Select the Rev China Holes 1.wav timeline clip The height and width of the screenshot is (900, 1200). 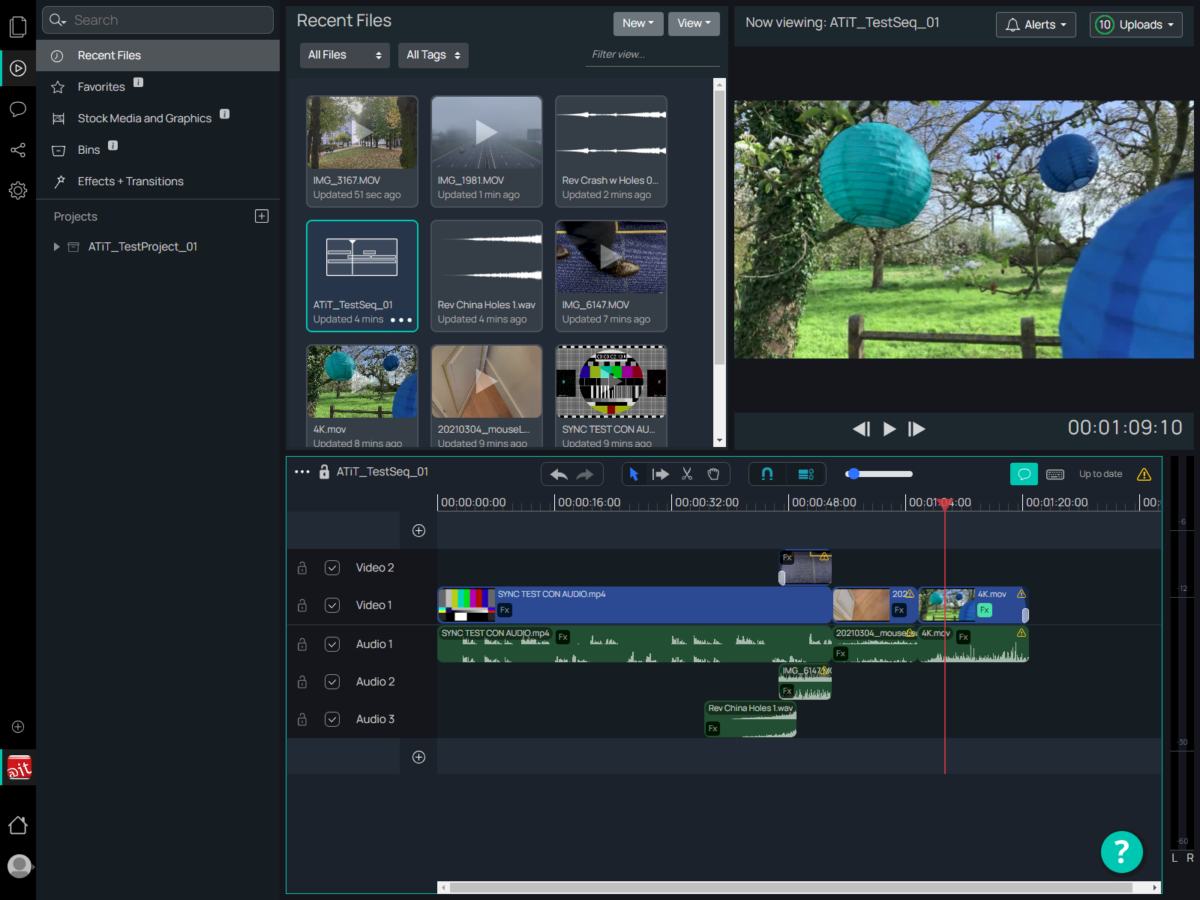(x=751, y=719)
